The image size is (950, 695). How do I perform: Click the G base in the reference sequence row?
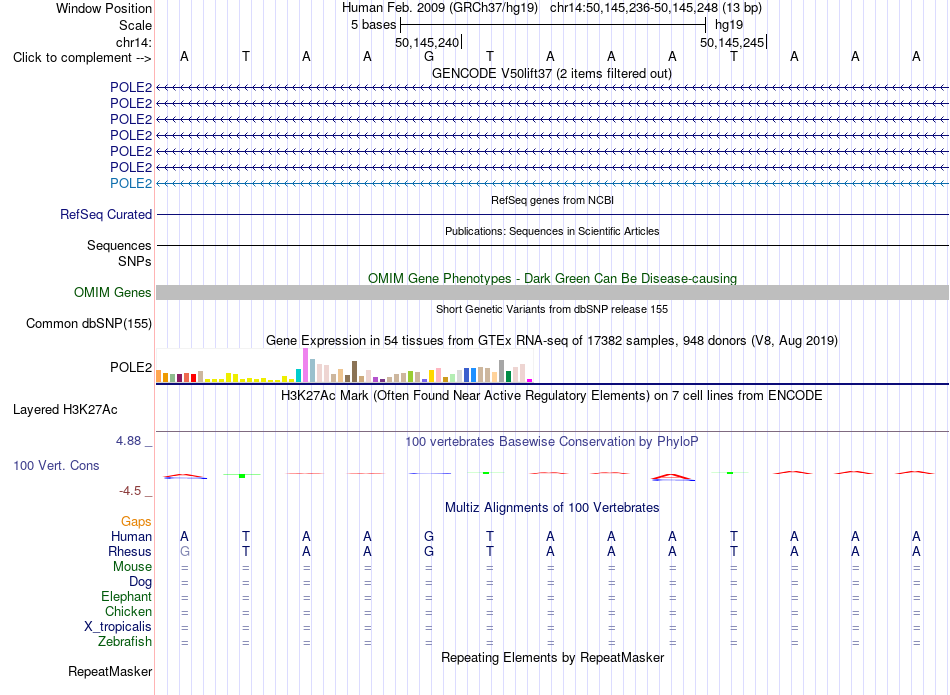429,56
